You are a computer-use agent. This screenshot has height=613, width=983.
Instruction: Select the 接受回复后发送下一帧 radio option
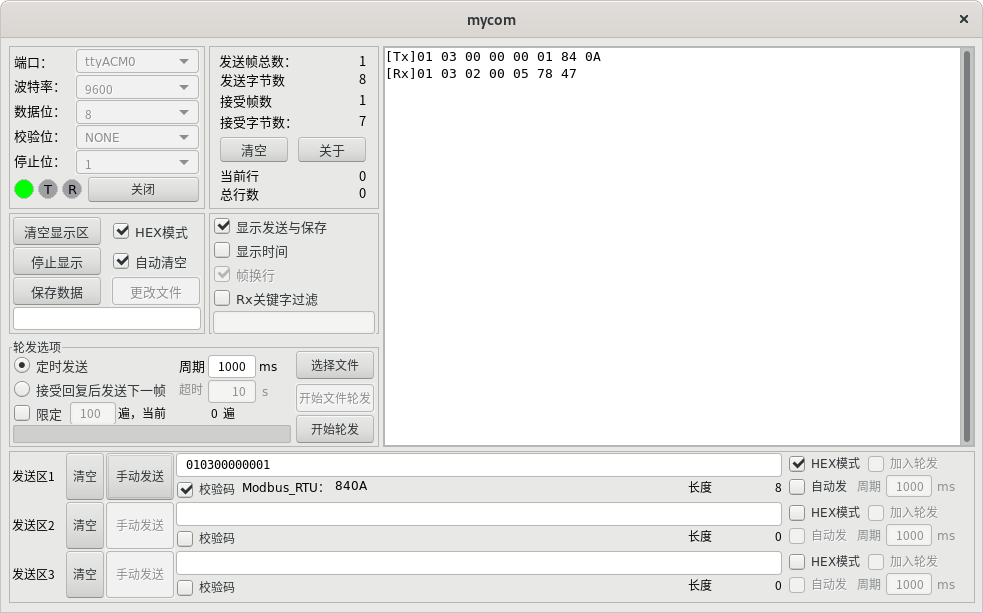coord(22,389)
